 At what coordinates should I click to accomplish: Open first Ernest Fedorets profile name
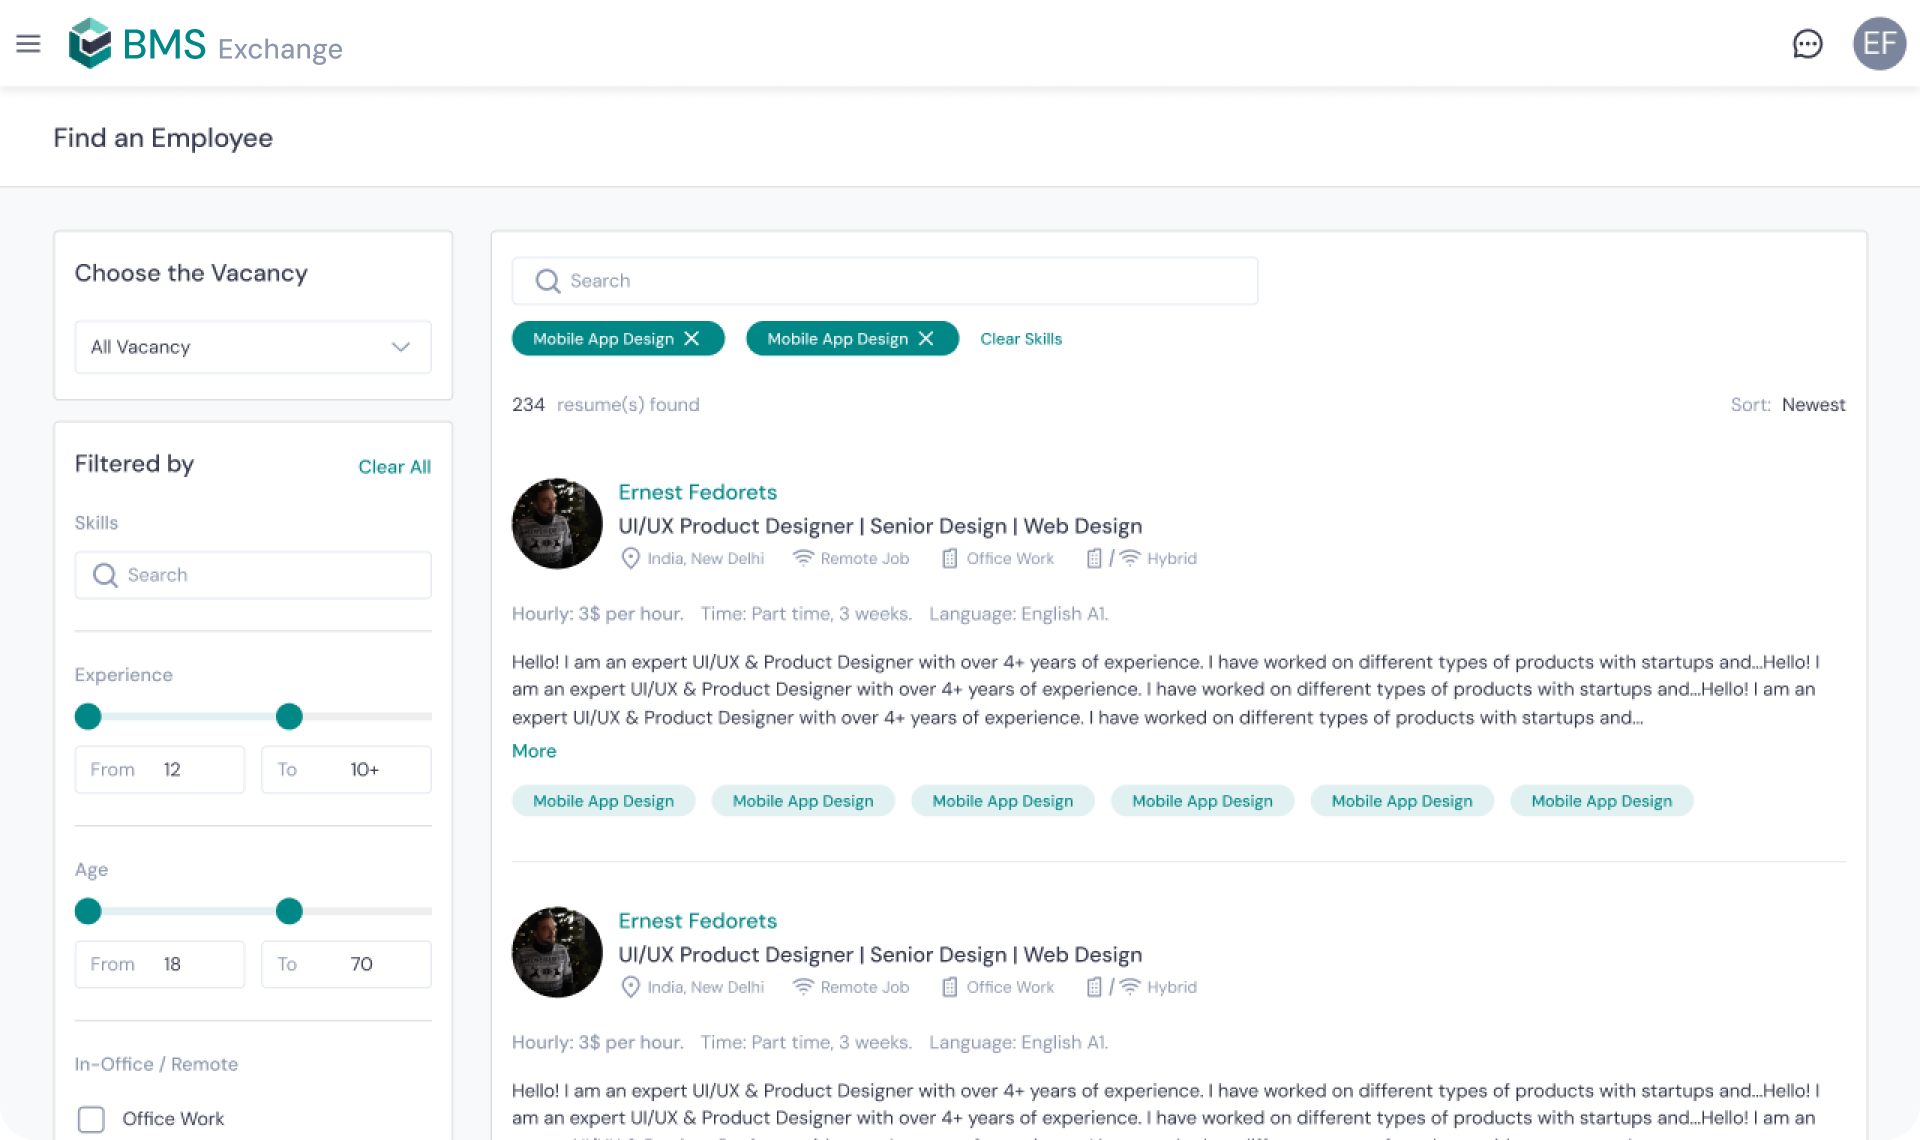(697, 492)
